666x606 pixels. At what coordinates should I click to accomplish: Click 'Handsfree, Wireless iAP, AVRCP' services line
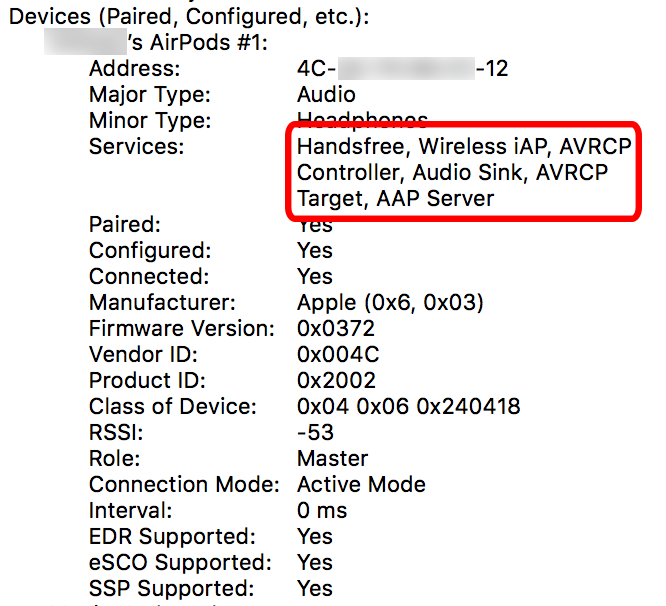point(464,147)
